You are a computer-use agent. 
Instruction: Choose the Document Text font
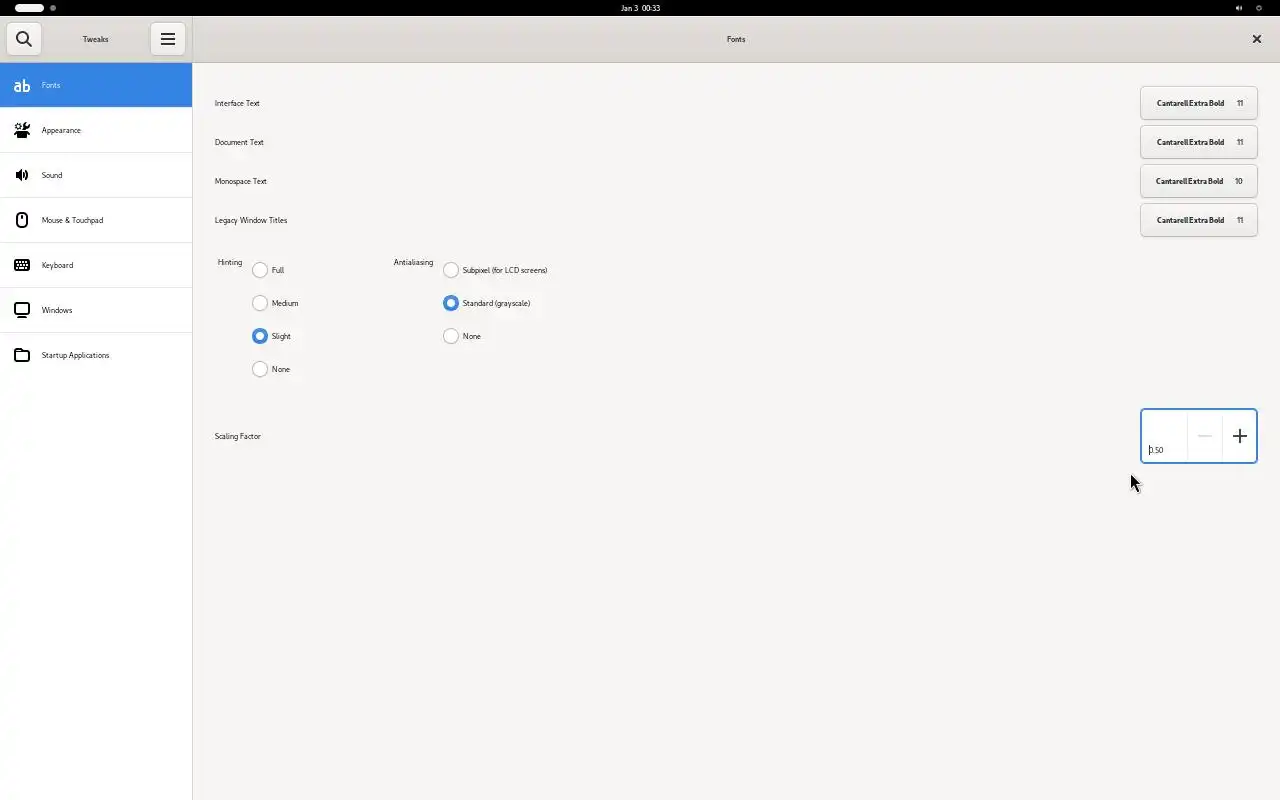pos(1199,142)
